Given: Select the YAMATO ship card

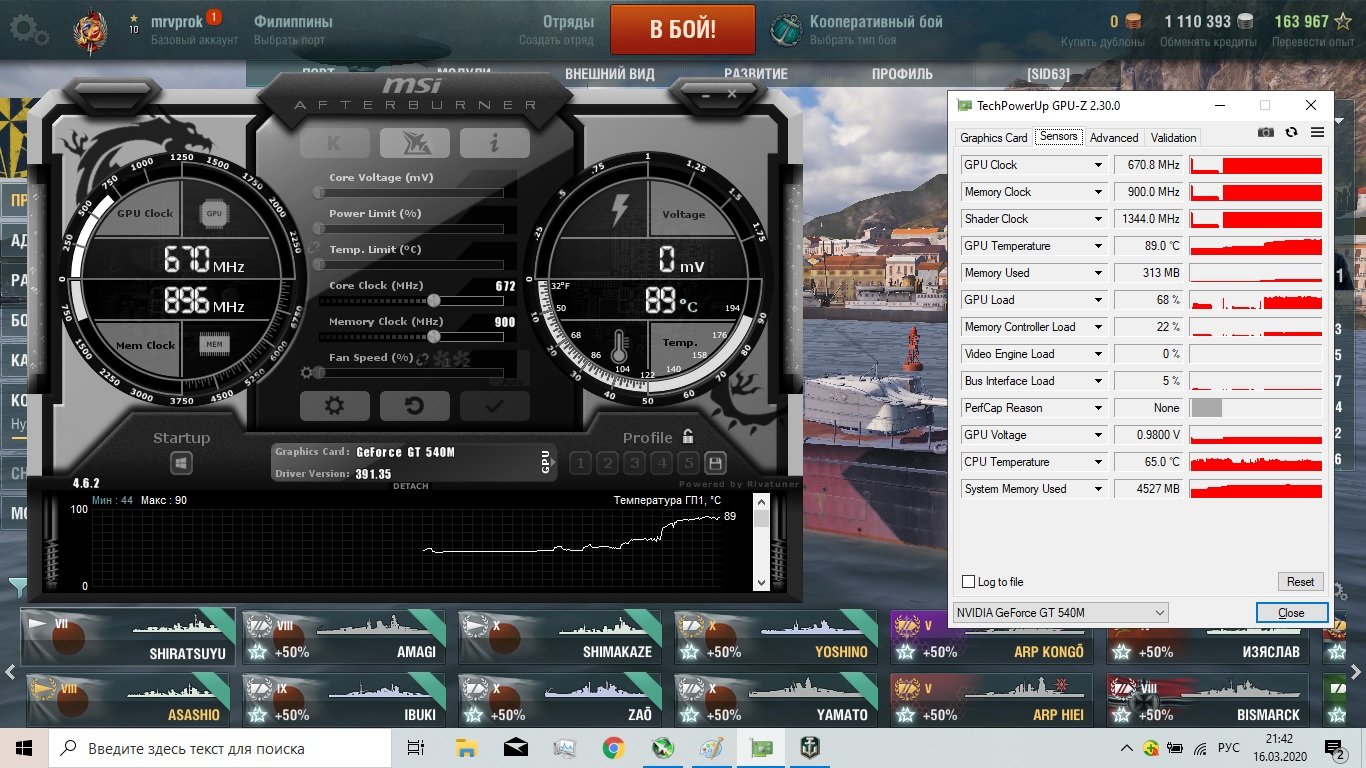Looking at the screenshot, I should (x=776, y=700).
